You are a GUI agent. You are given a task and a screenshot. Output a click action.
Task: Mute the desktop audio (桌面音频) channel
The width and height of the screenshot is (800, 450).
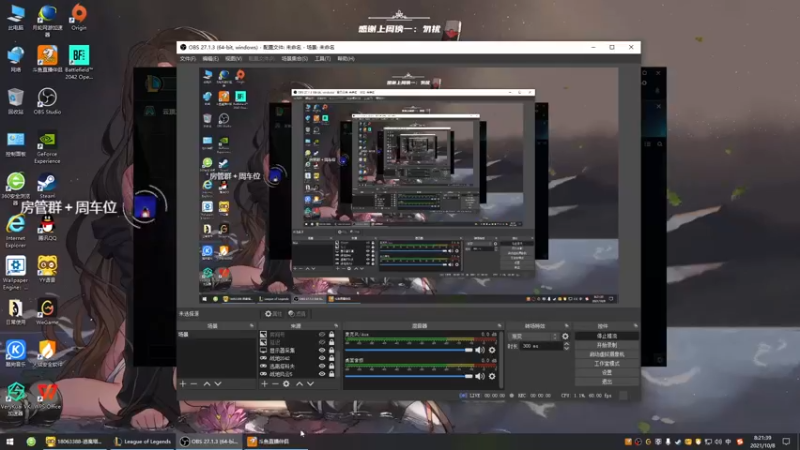pos(480,376)
